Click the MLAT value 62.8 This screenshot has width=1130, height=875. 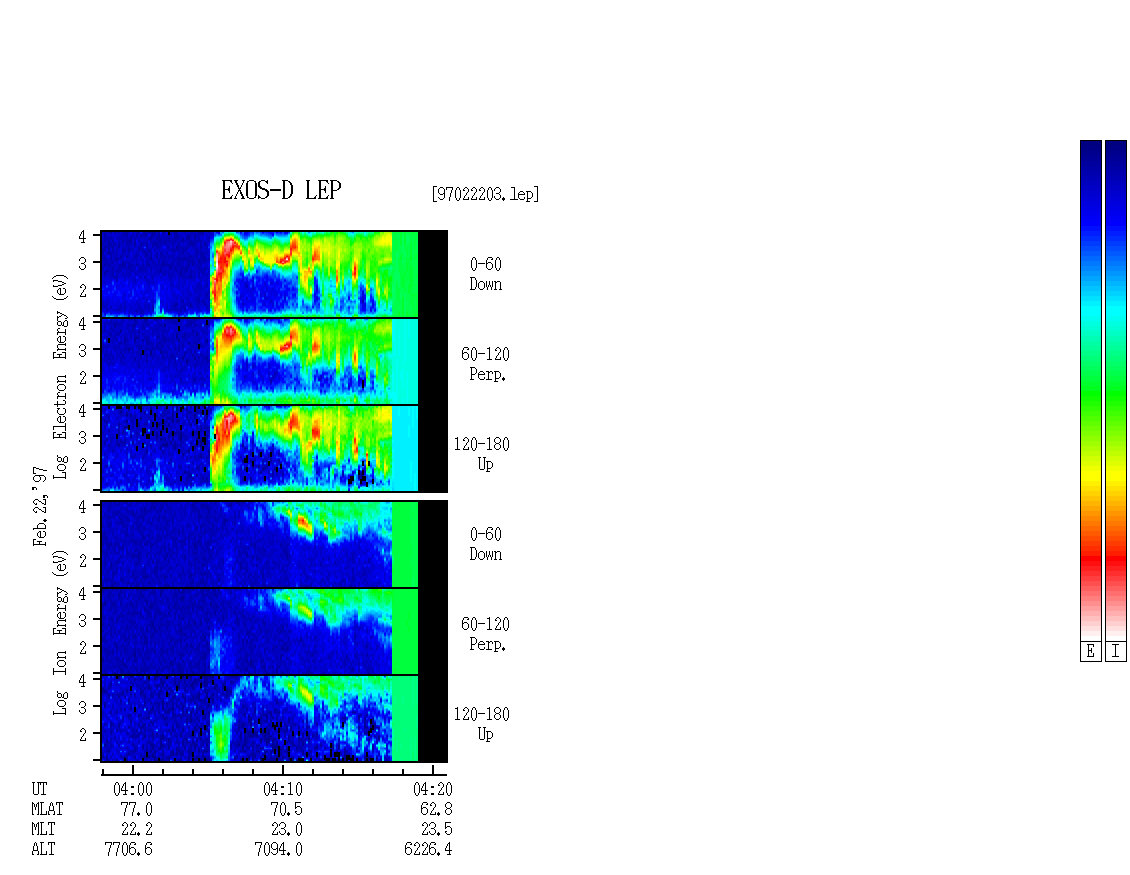point(436,809)
